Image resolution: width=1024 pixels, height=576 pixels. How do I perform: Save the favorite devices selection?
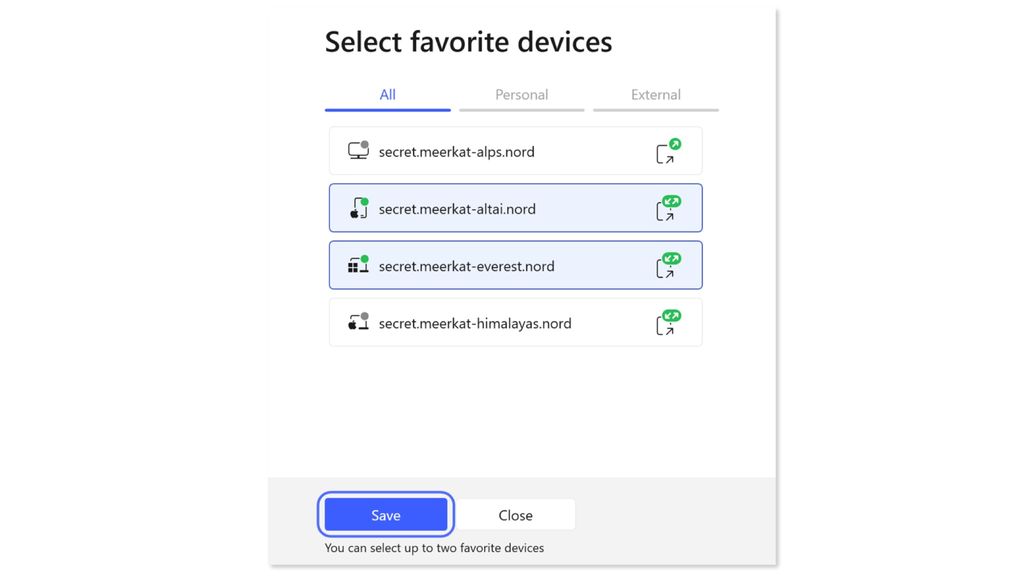point(386,515)
